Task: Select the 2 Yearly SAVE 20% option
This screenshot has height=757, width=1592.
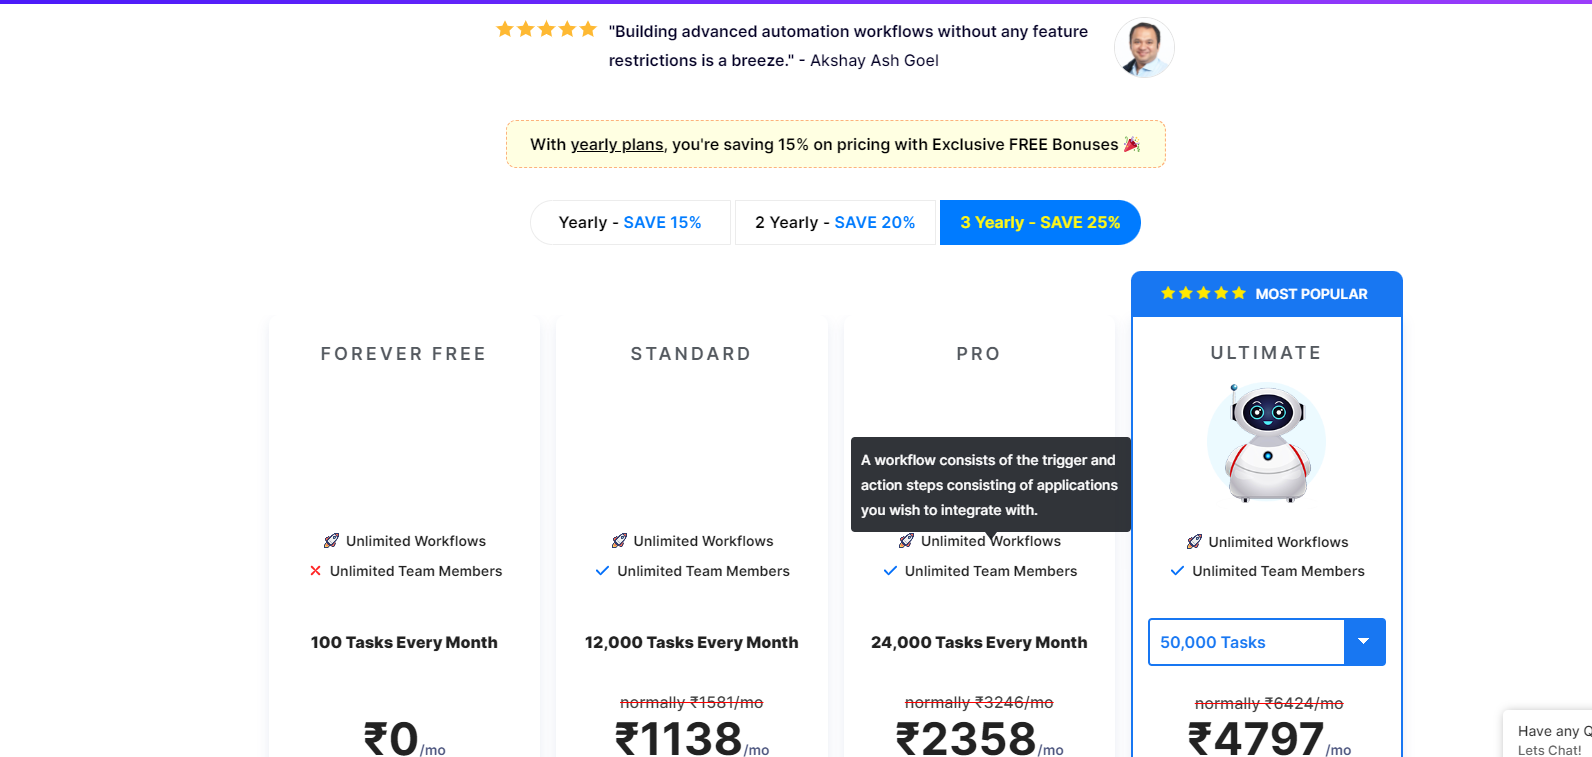Action: [835, 222]
